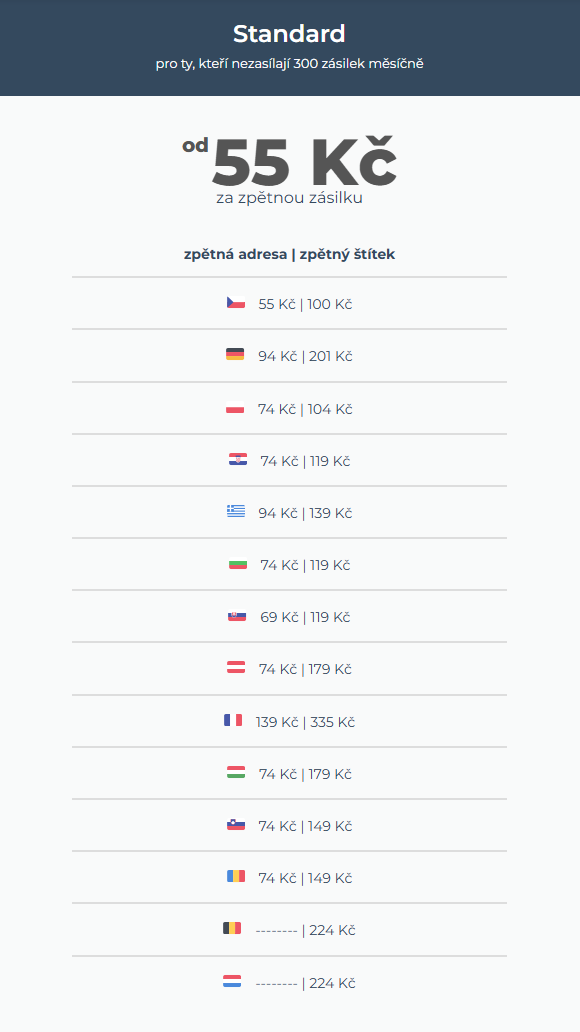The image size is (580, 1032).
Task: Click the 94 Kč | 201 Kč price text
Action: (305, 356)
